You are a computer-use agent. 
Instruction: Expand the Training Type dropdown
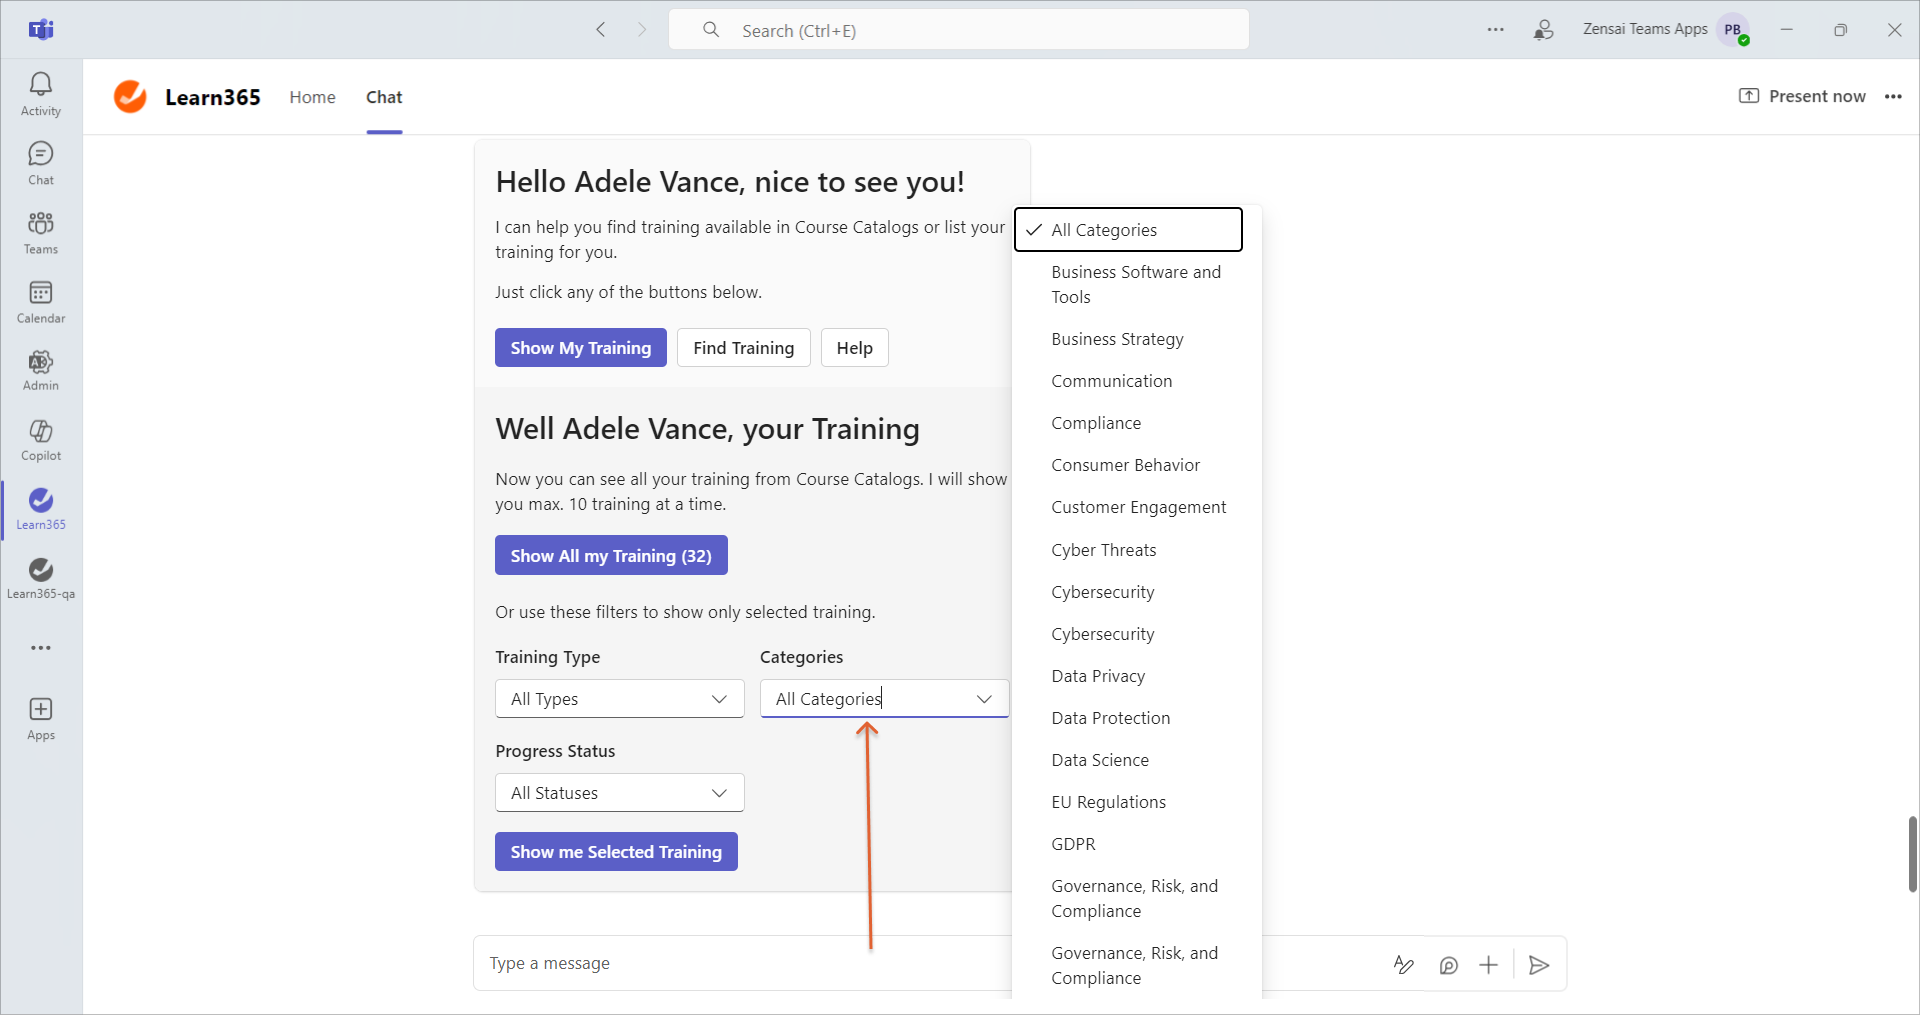point(619,699)
